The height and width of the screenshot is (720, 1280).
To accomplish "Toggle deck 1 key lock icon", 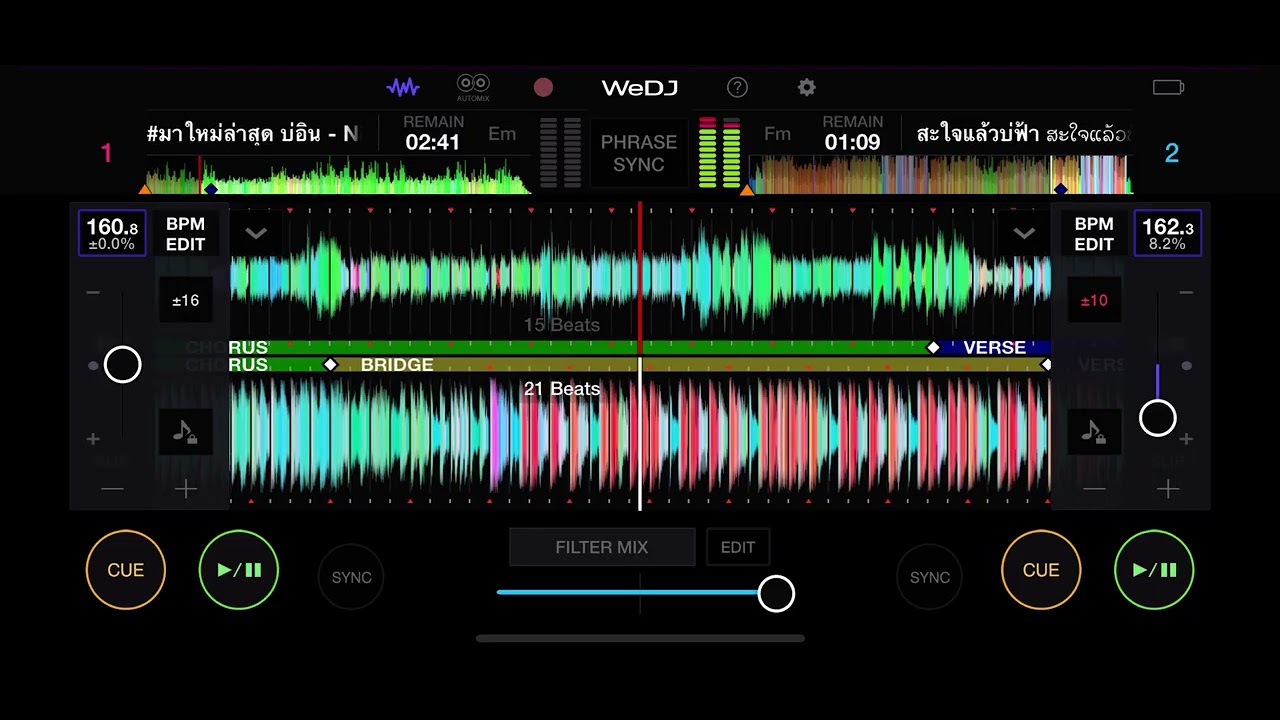I will [185, 432].
